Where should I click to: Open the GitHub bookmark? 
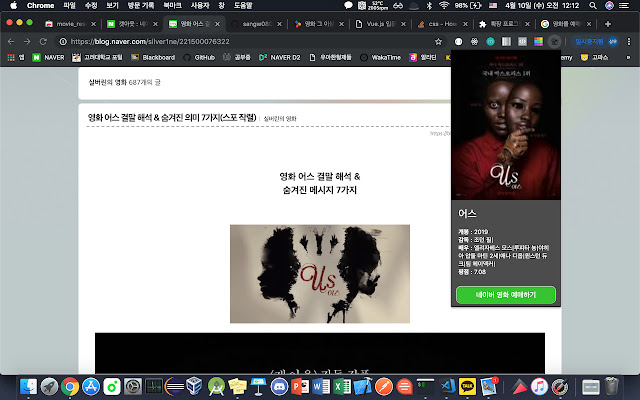coord(199,58)
